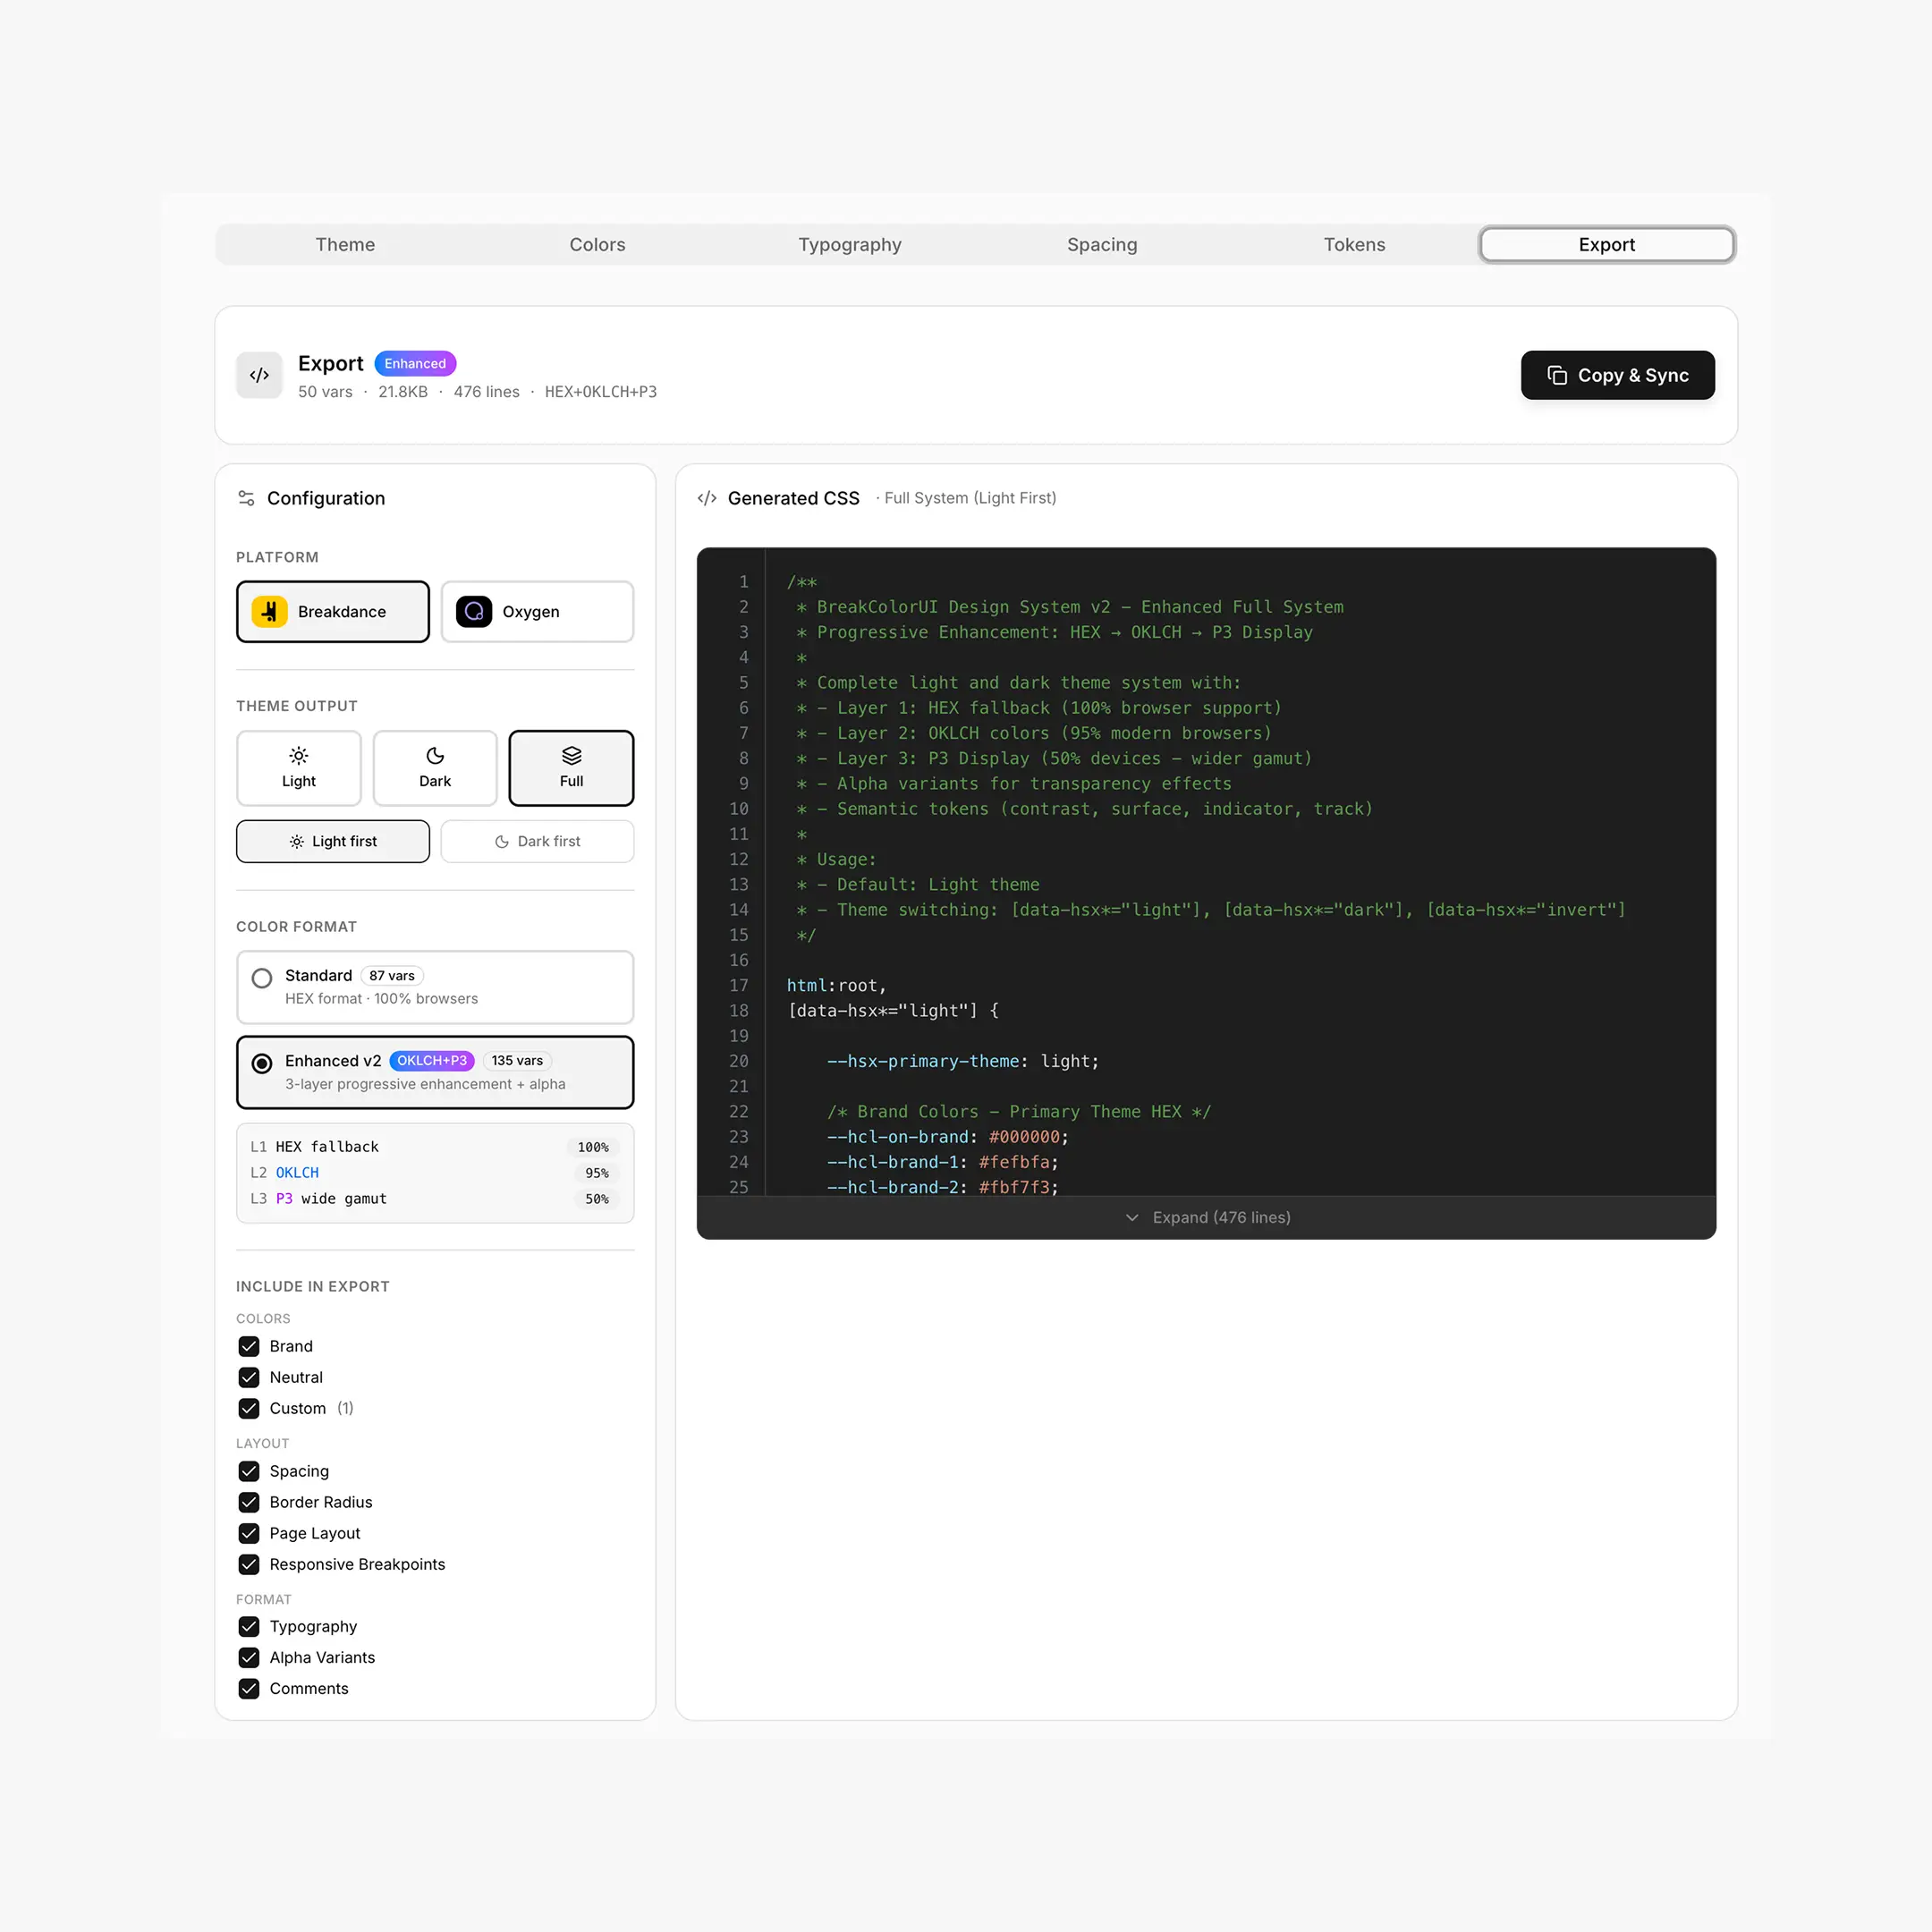Screen dimensions: 1932x1932
Task: Click the 50% support value
Action: click(597, 1200)
